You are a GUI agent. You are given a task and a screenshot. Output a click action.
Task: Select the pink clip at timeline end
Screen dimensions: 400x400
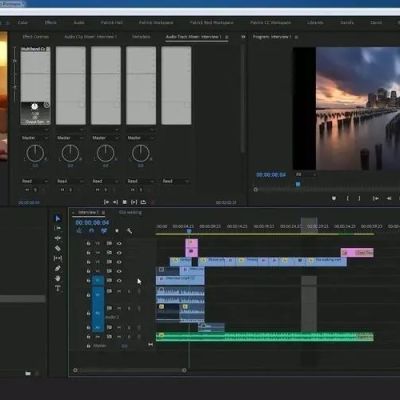tap(357, 253)
